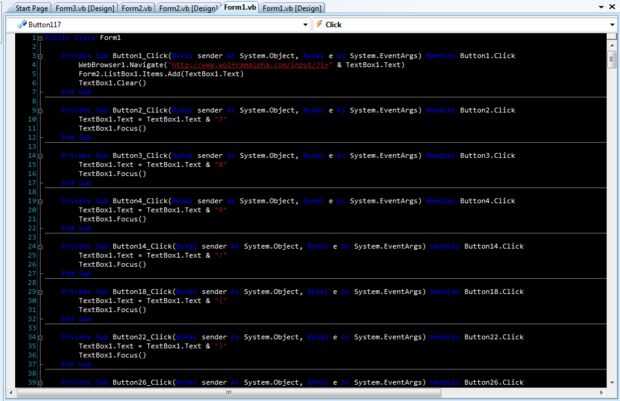Collapse the Button26_Click sub outline
The height and width of the screenshot is (401, 620).
pyautogui.click(x=40, y=383)
